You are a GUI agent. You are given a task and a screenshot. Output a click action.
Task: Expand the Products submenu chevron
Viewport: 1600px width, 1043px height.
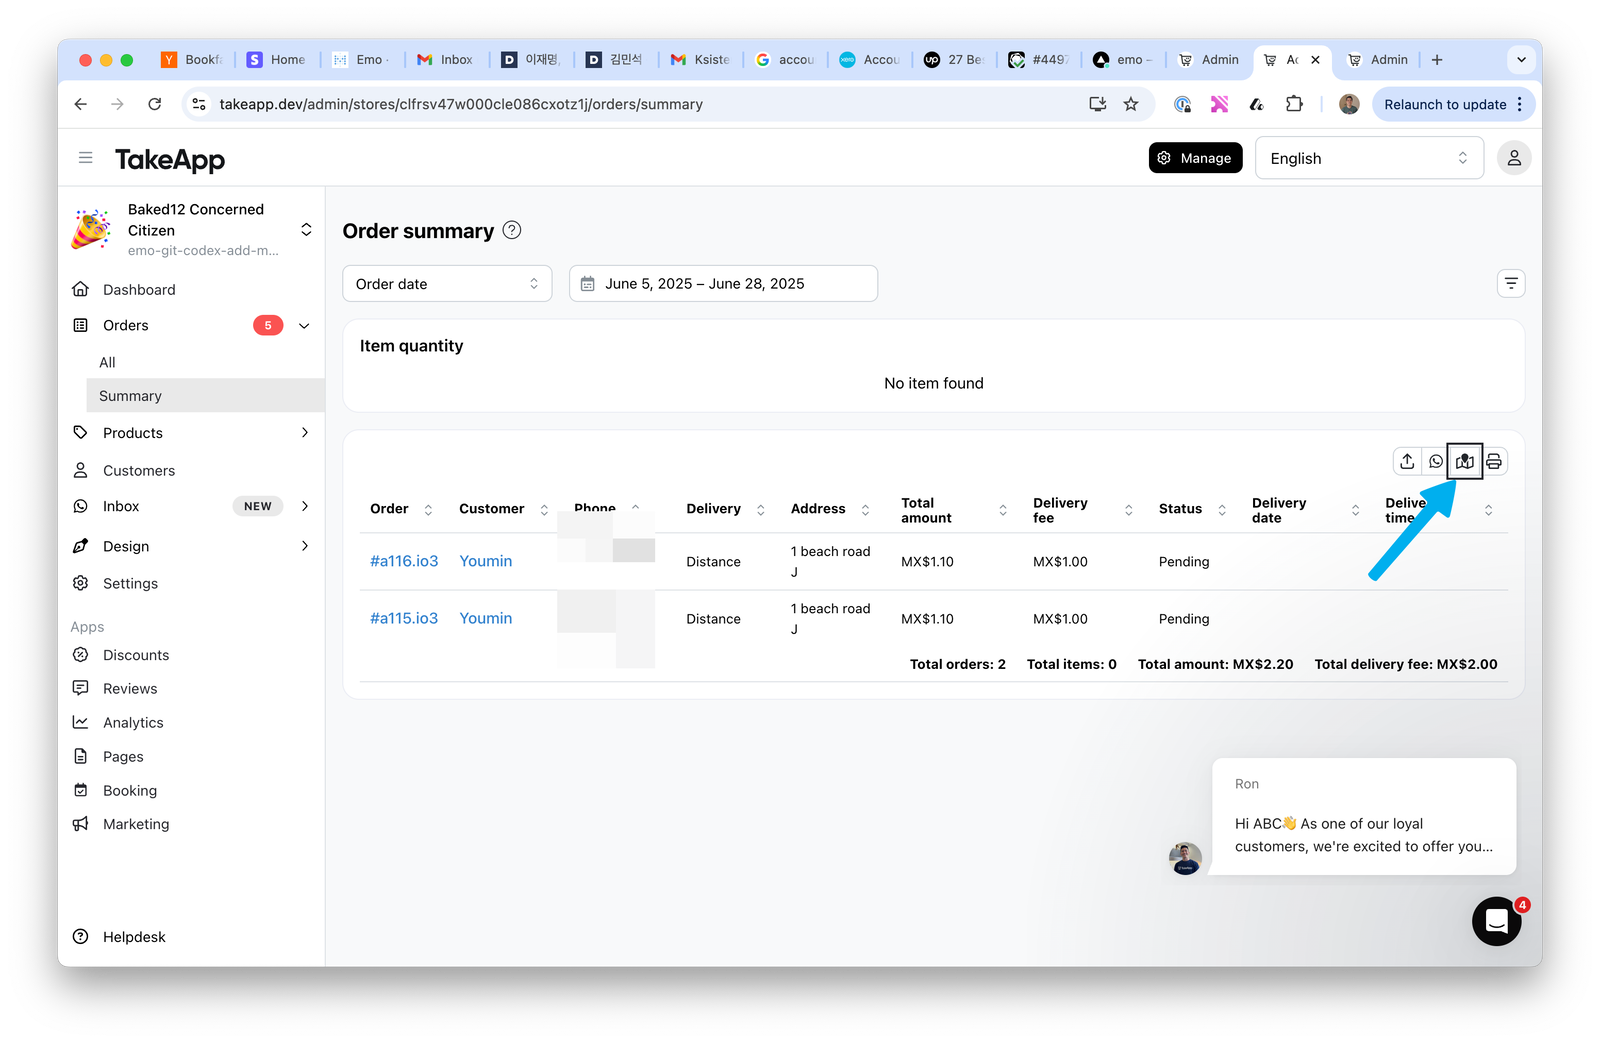point(305,433)
